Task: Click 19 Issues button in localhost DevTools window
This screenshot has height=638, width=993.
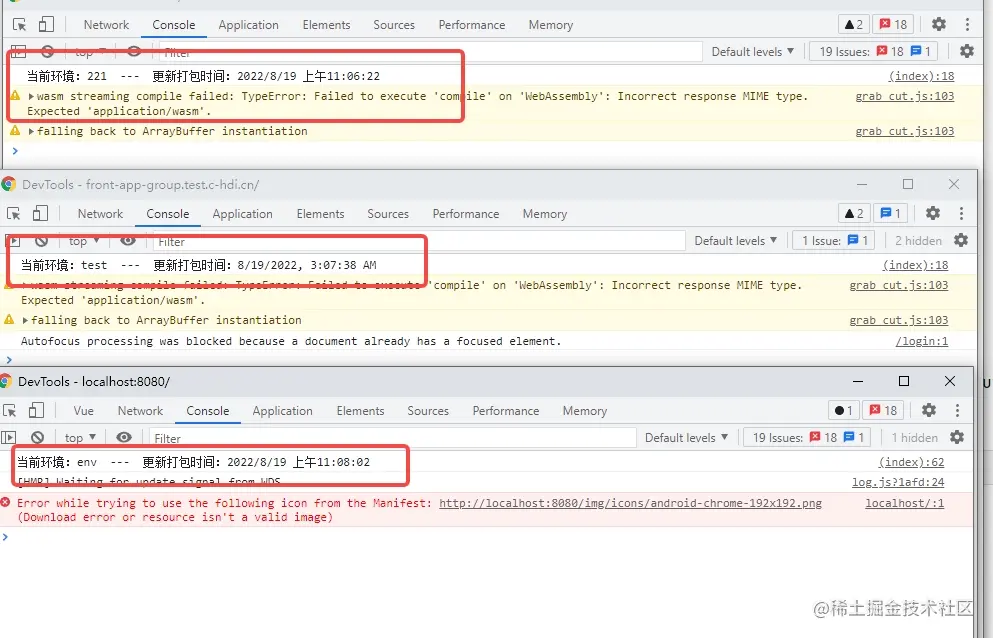Action: coord(807,437)
